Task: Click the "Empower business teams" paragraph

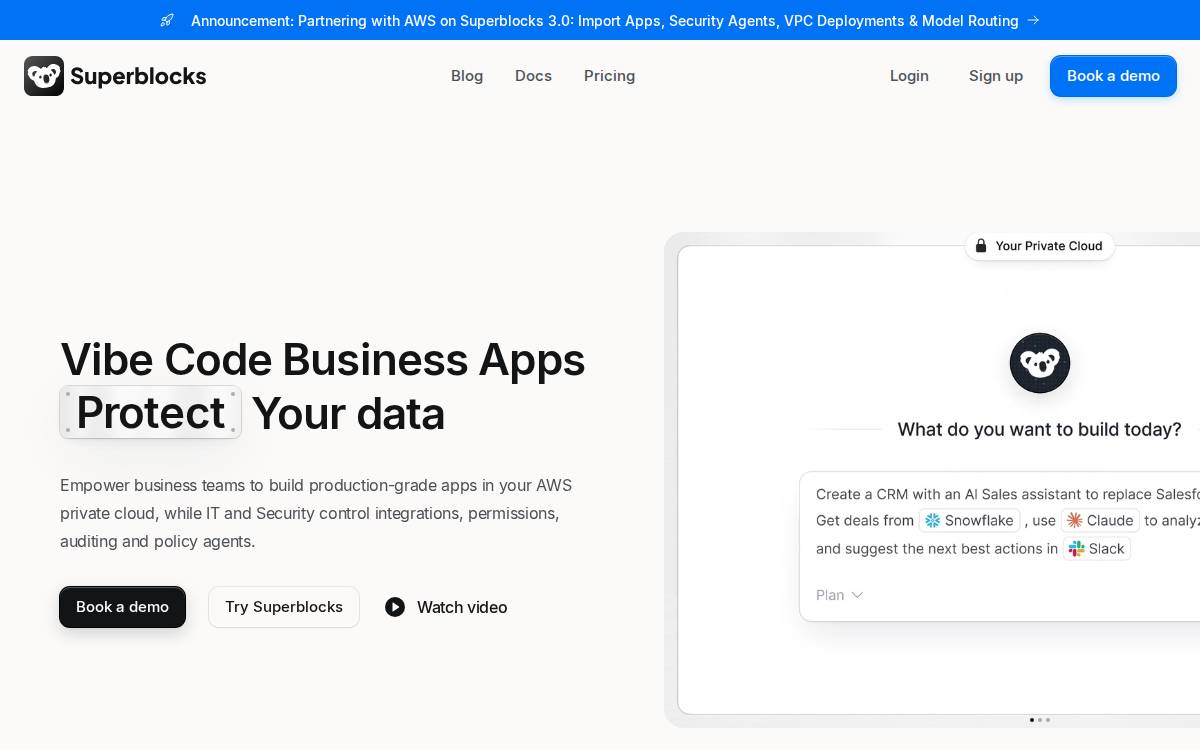Action: [x=316, y=513]
